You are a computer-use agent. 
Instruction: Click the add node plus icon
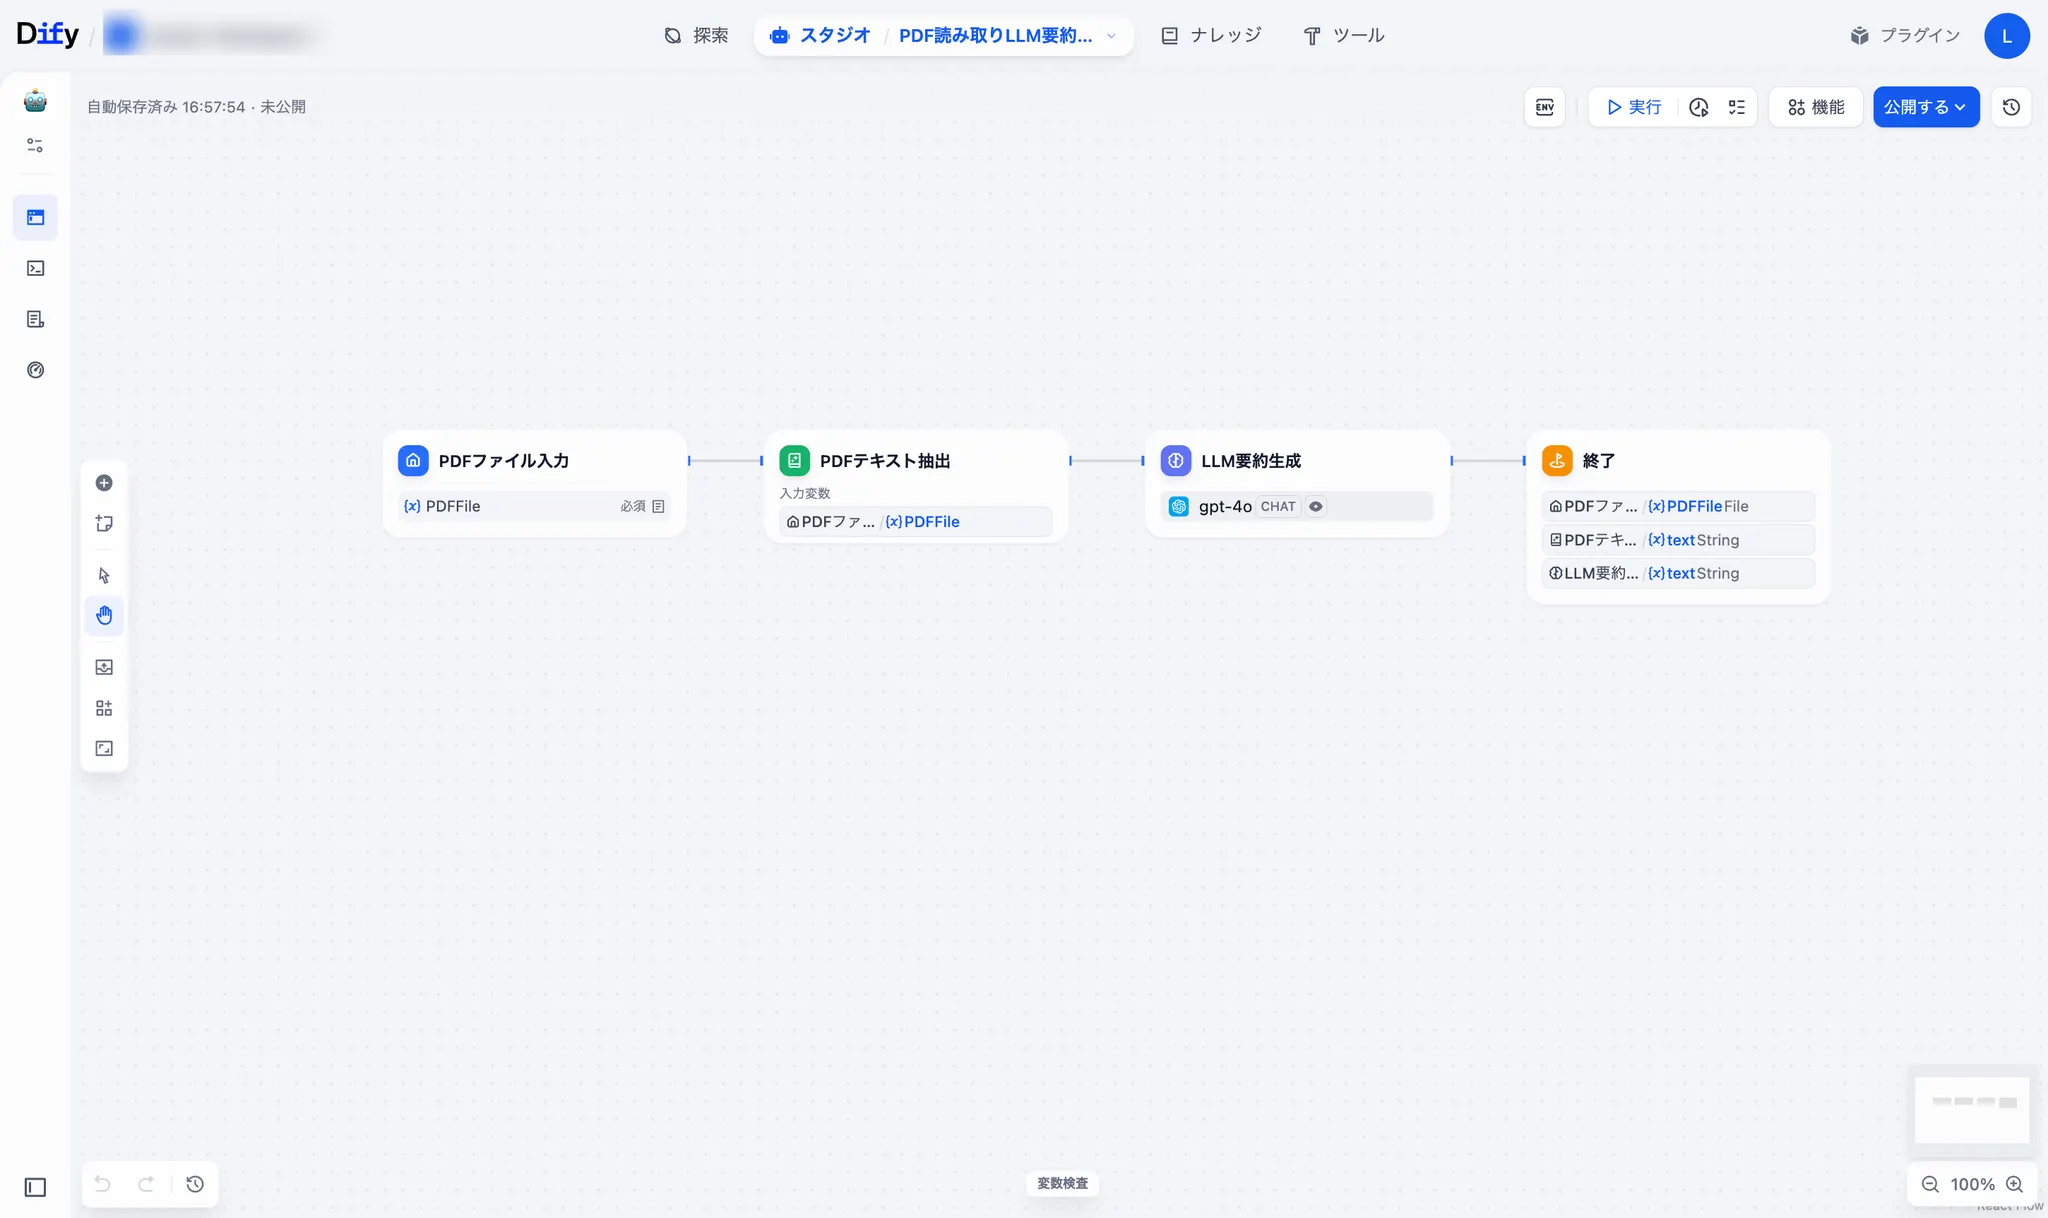[104, 483]
